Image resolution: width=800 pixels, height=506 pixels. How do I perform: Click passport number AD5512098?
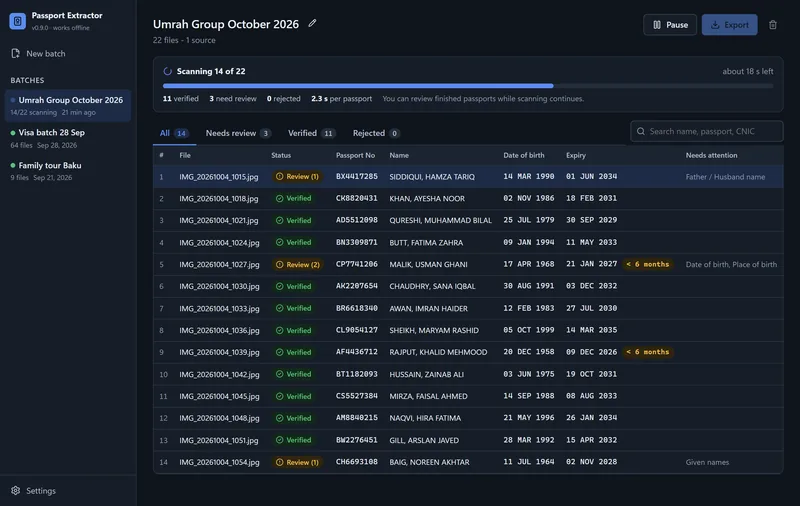click(x=357, y=220)
